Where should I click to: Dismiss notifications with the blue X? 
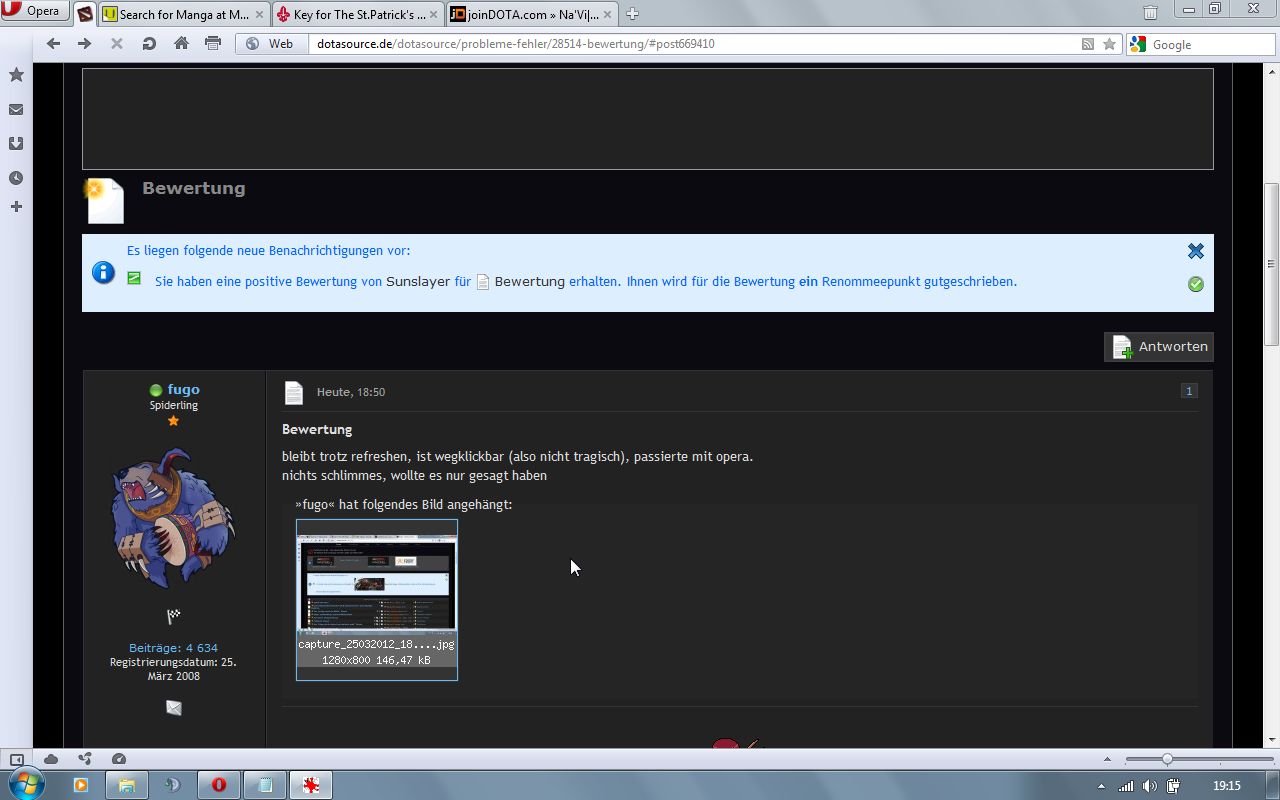click(x=1195, y=251)
